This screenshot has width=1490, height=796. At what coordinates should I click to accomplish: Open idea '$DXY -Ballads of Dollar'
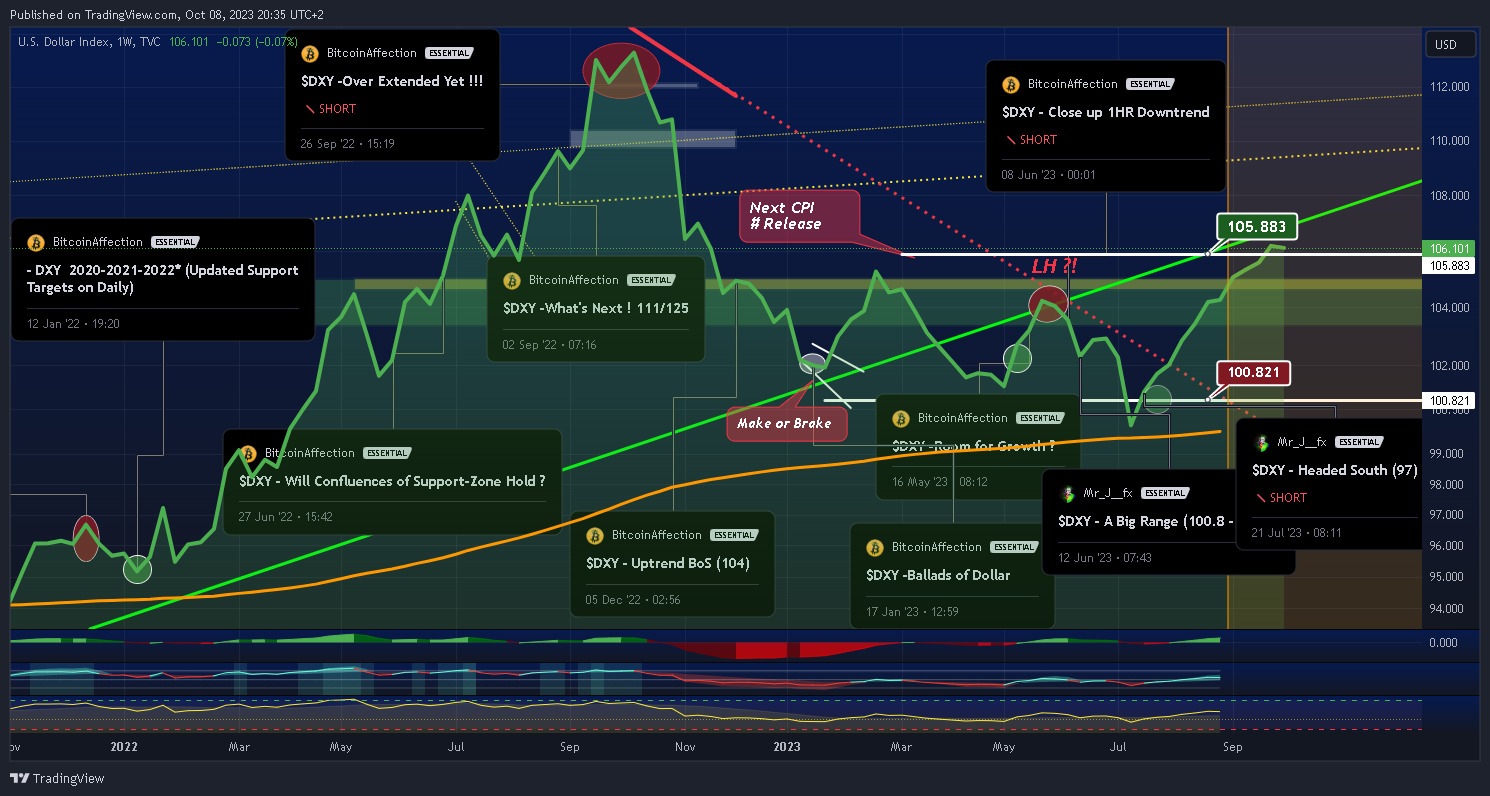(938, 575)
